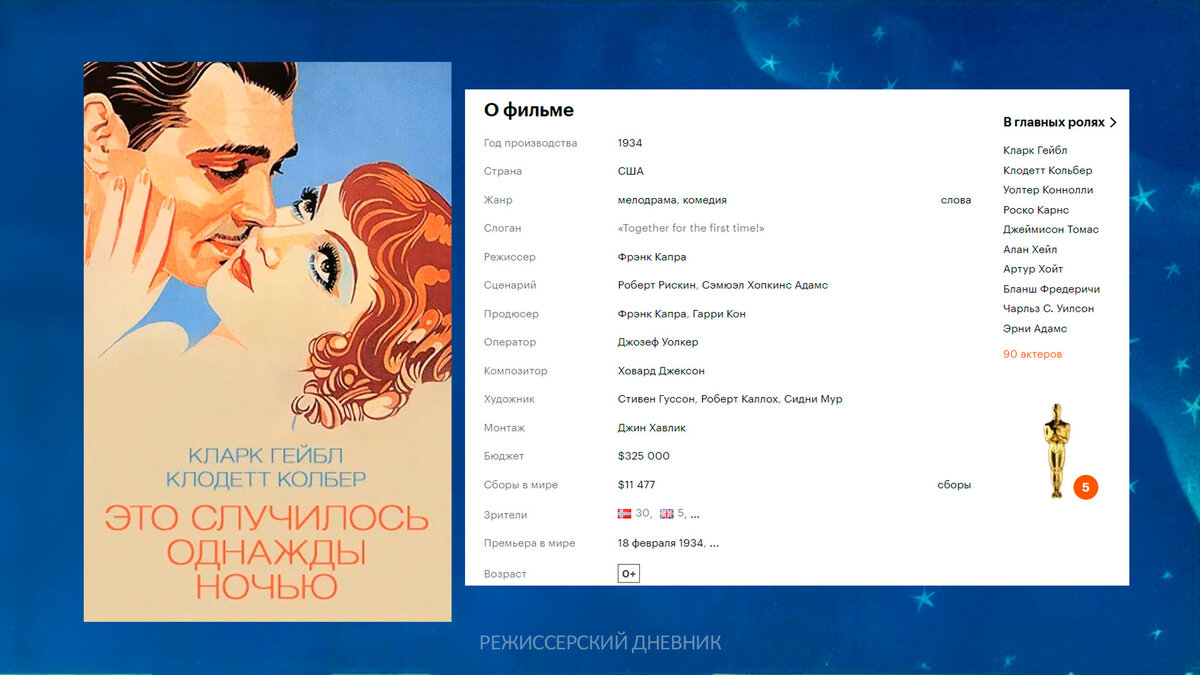1200x675 pixels.
Task: Click the Norway flag in Зрители row
Action: coord(625,514)
